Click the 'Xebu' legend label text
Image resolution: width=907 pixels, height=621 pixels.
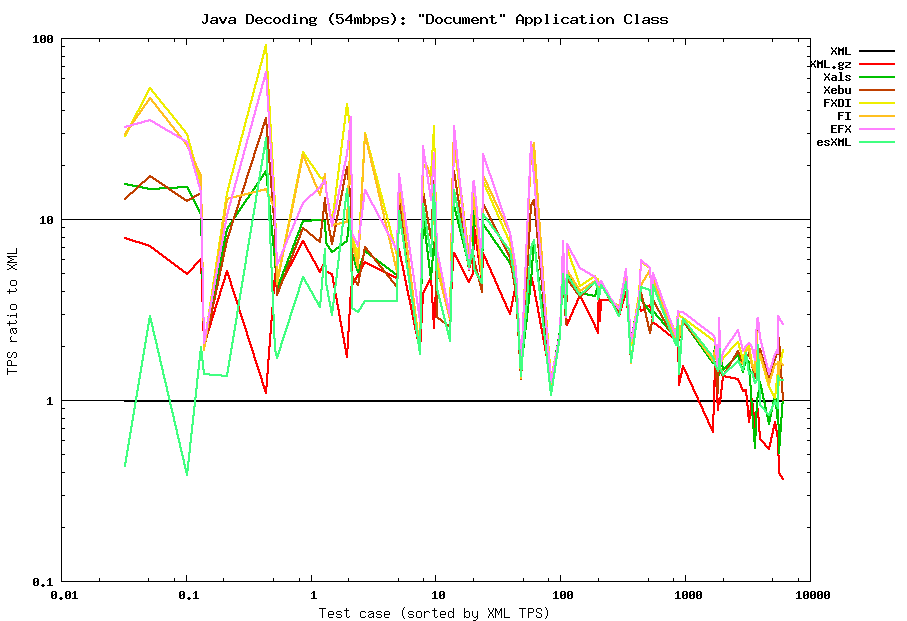(x=837, y=90)
